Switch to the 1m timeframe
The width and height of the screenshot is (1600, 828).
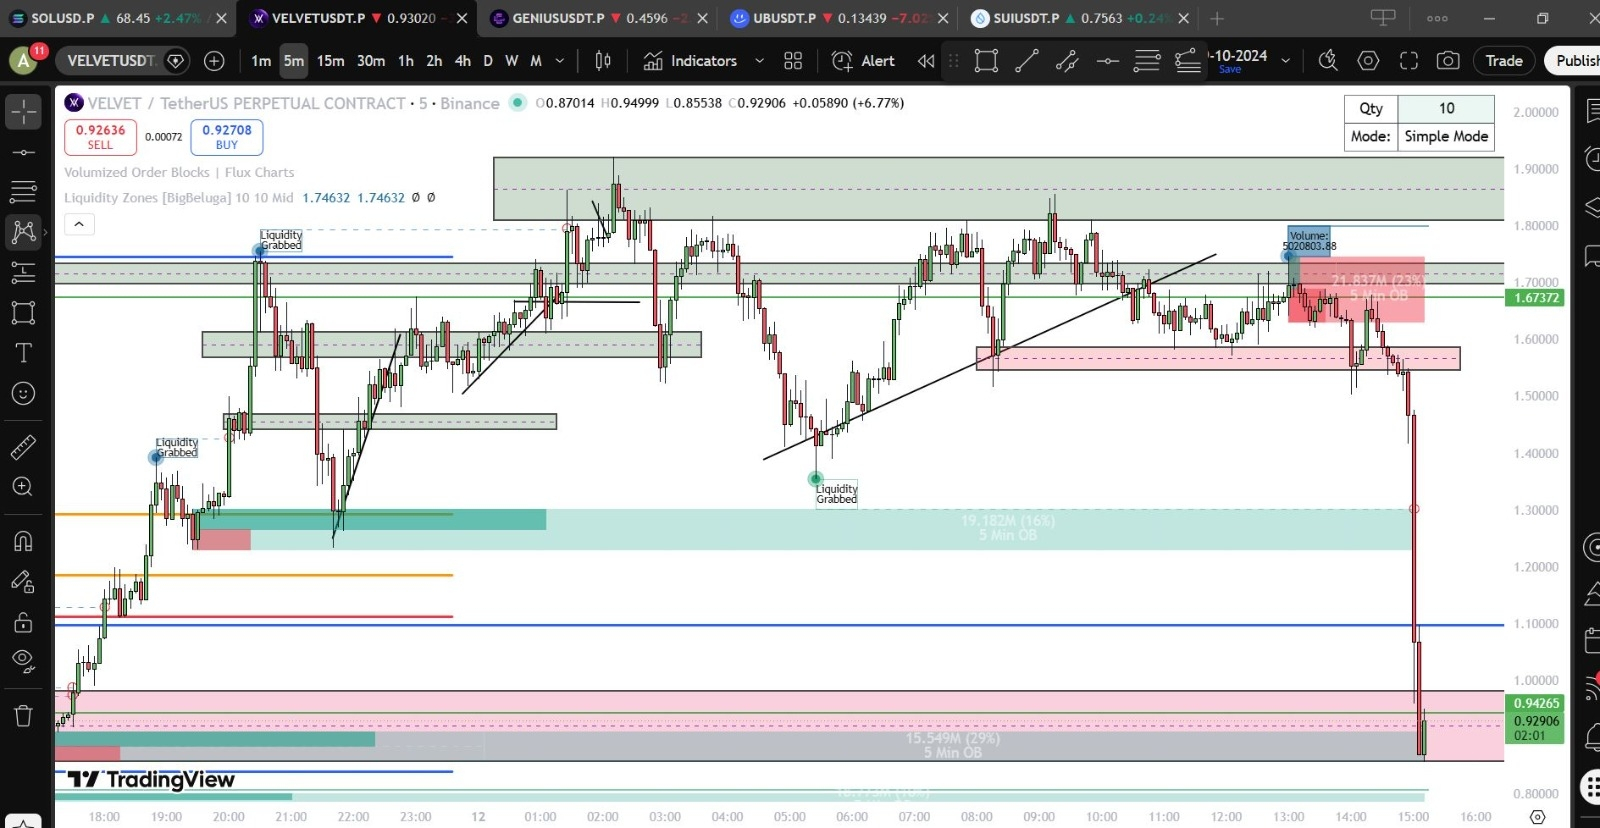(x=261, y=61)
